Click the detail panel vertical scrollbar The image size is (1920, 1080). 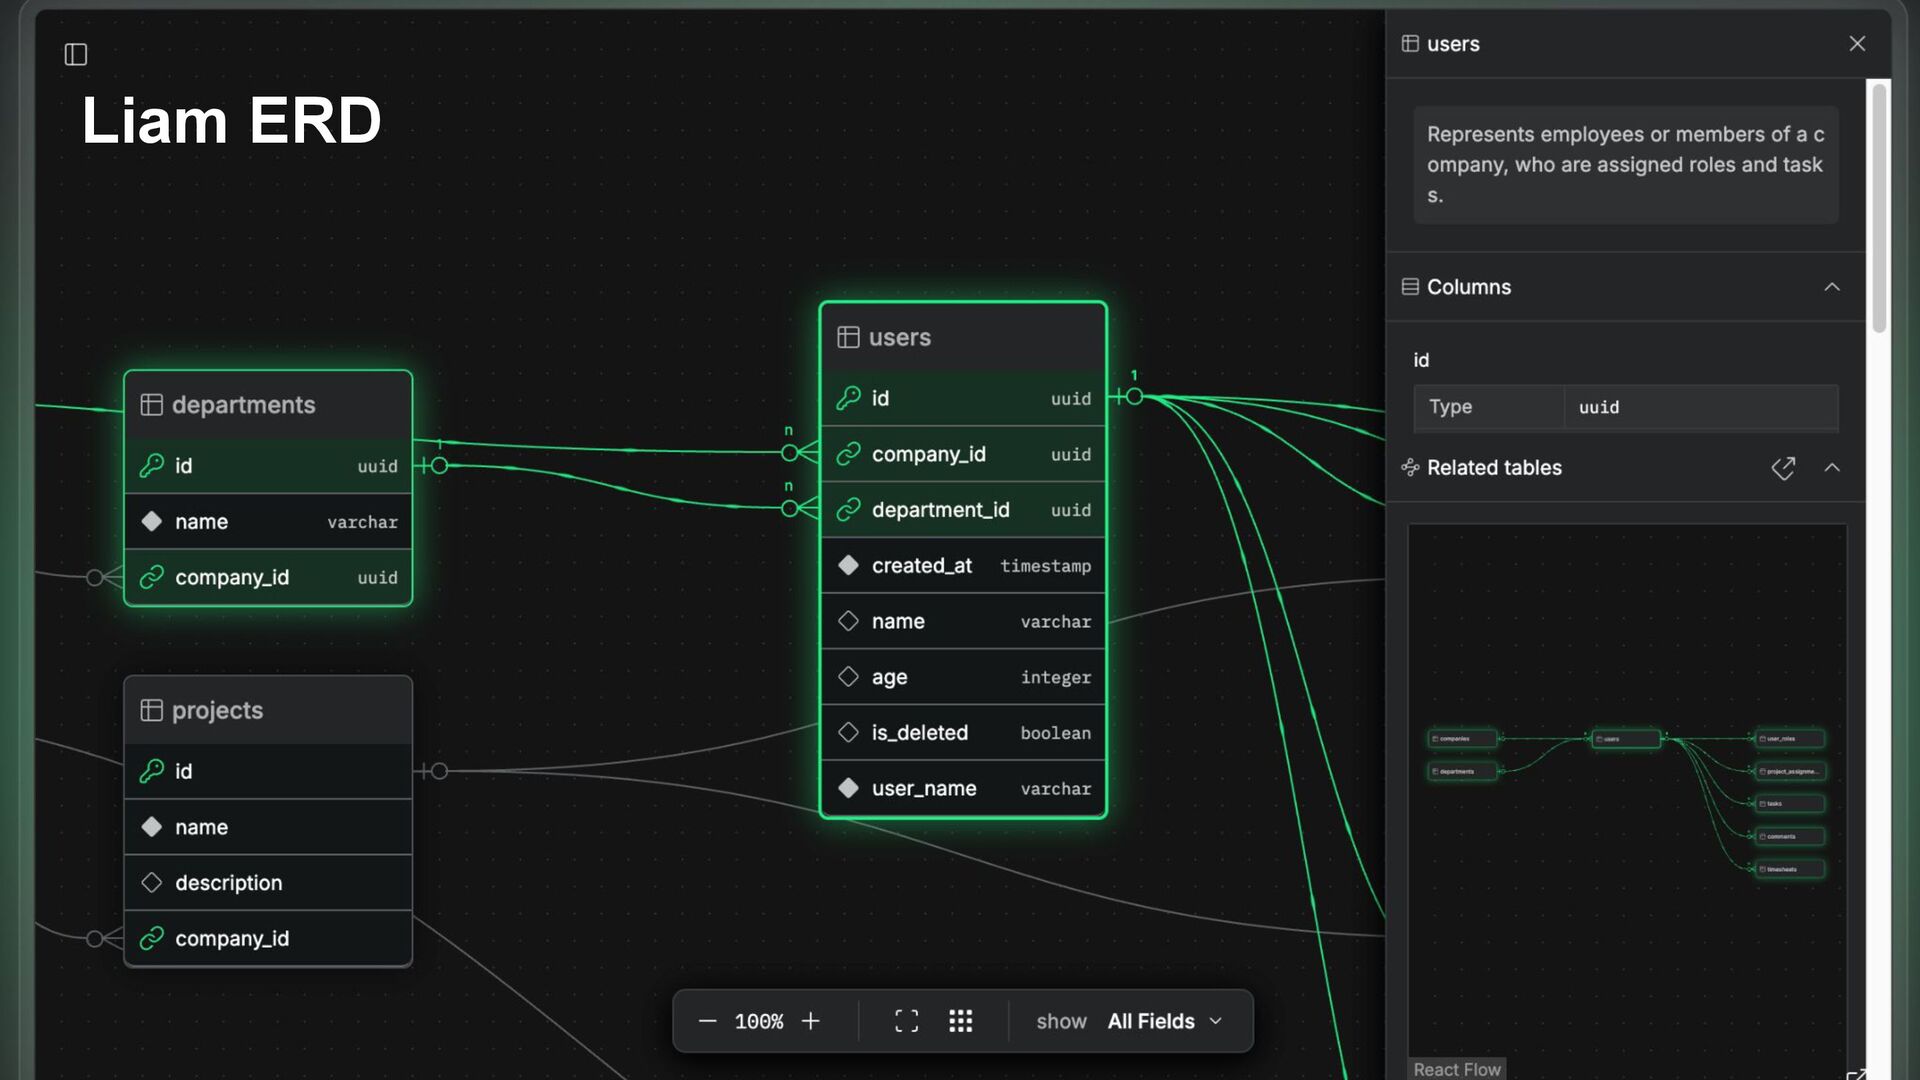coord(1879,208)
